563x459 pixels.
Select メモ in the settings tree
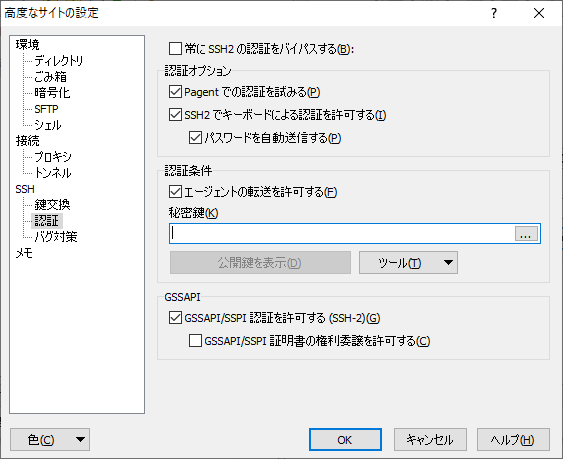coord(24,253)
